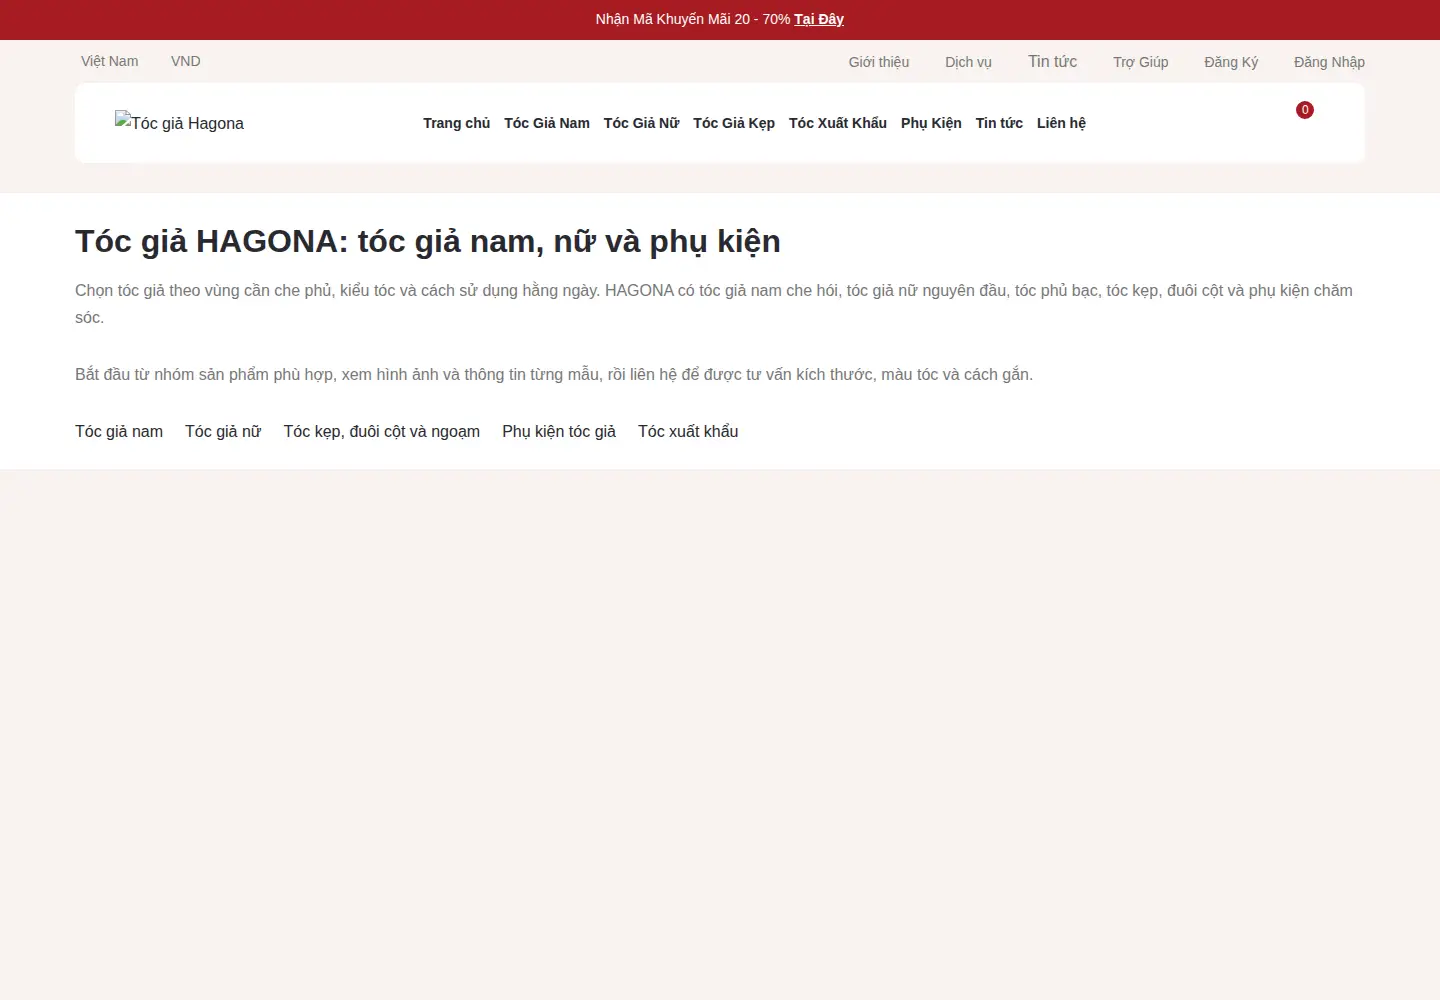Click Đăng Nhập to log in
This screenshot has width=1440, height=1000.
1329,62
